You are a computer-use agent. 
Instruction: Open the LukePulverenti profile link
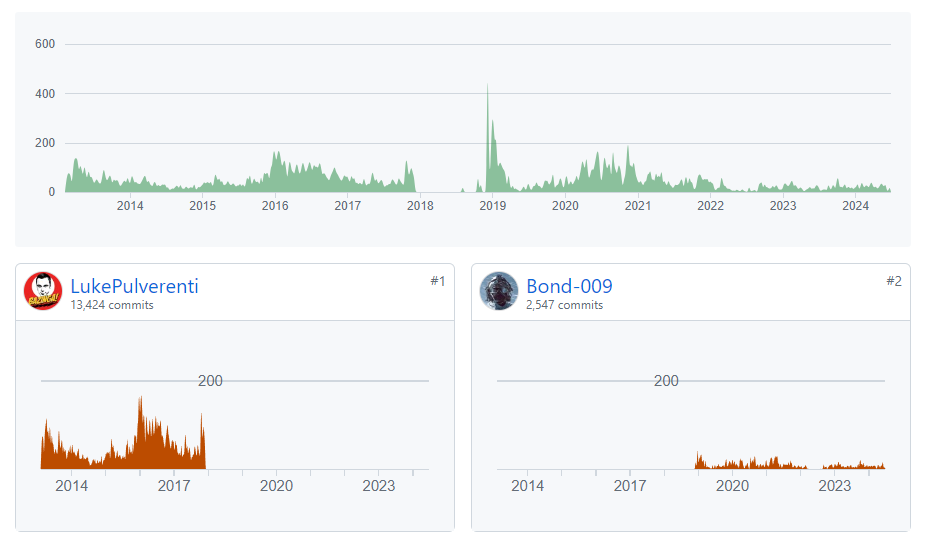tap(134, 286)
